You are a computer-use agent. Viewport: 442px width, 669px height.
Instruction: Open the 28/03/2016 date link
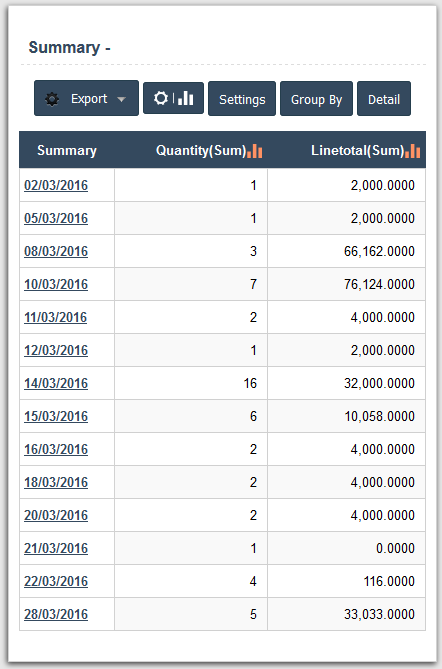tap(56, 614)
